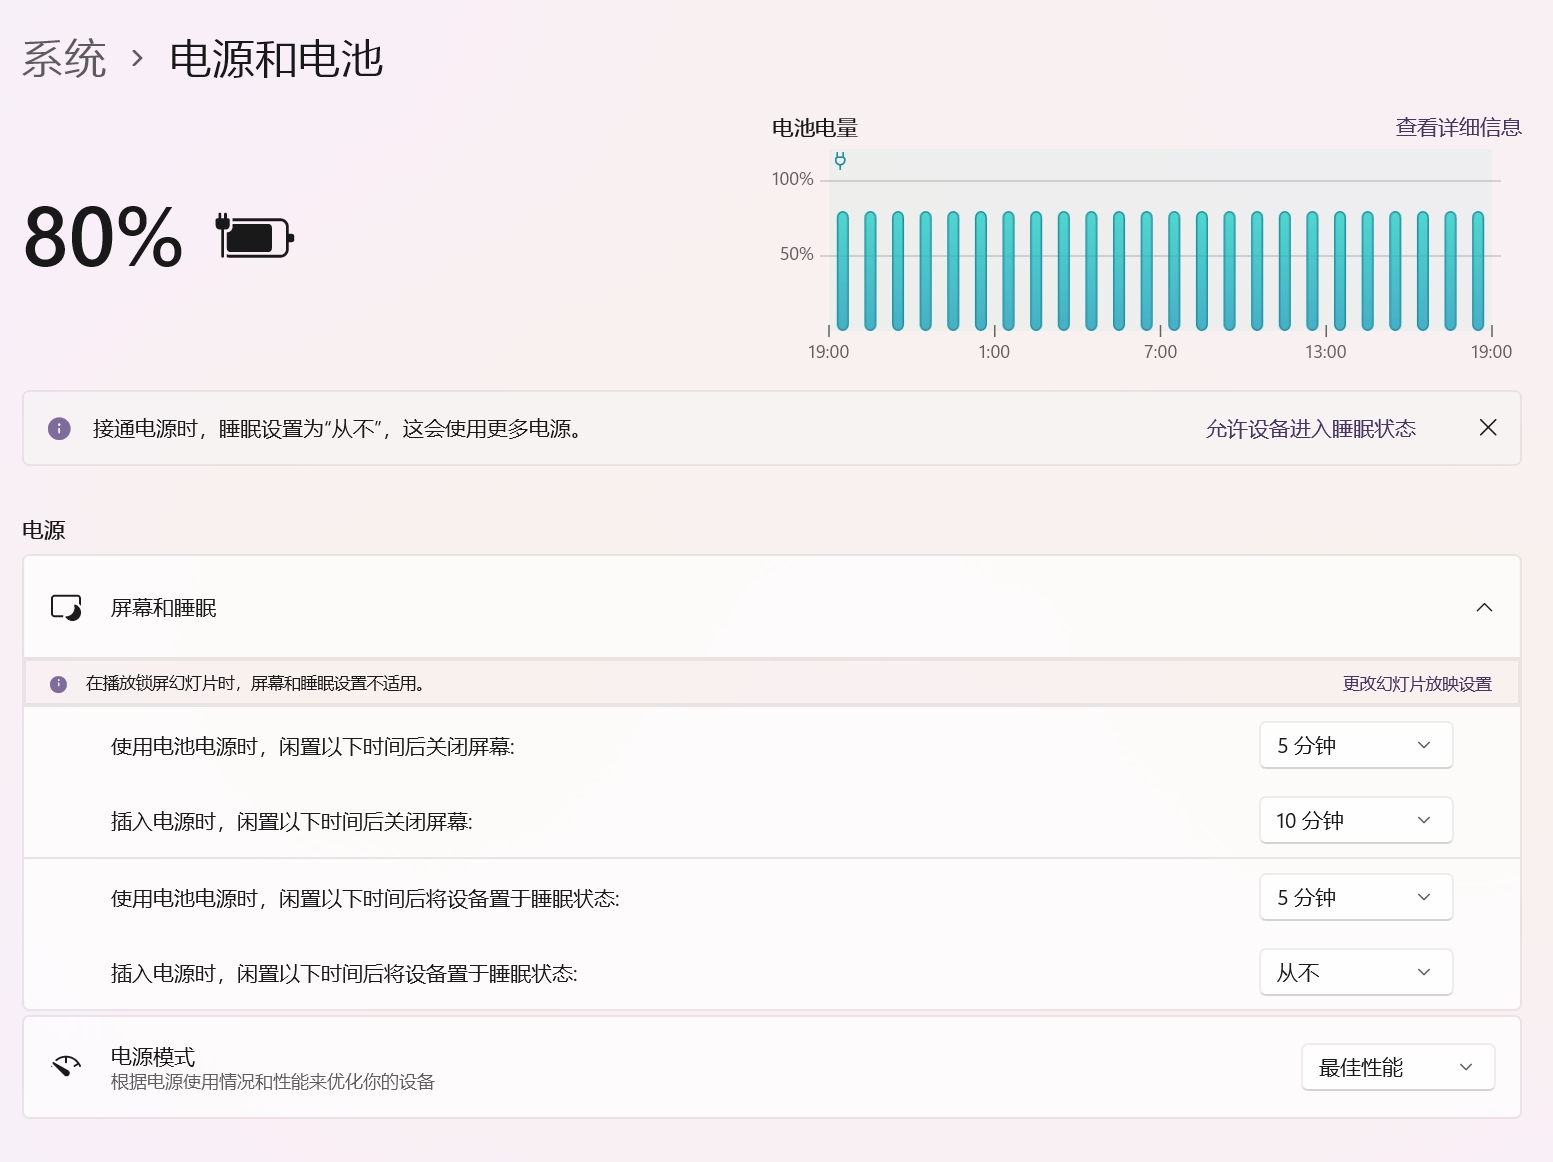1553x1162 pixels.
Task: Click 使用电池电源时，闲置以下时间后关闭屏幕 label
Action: tap(312, 747)
